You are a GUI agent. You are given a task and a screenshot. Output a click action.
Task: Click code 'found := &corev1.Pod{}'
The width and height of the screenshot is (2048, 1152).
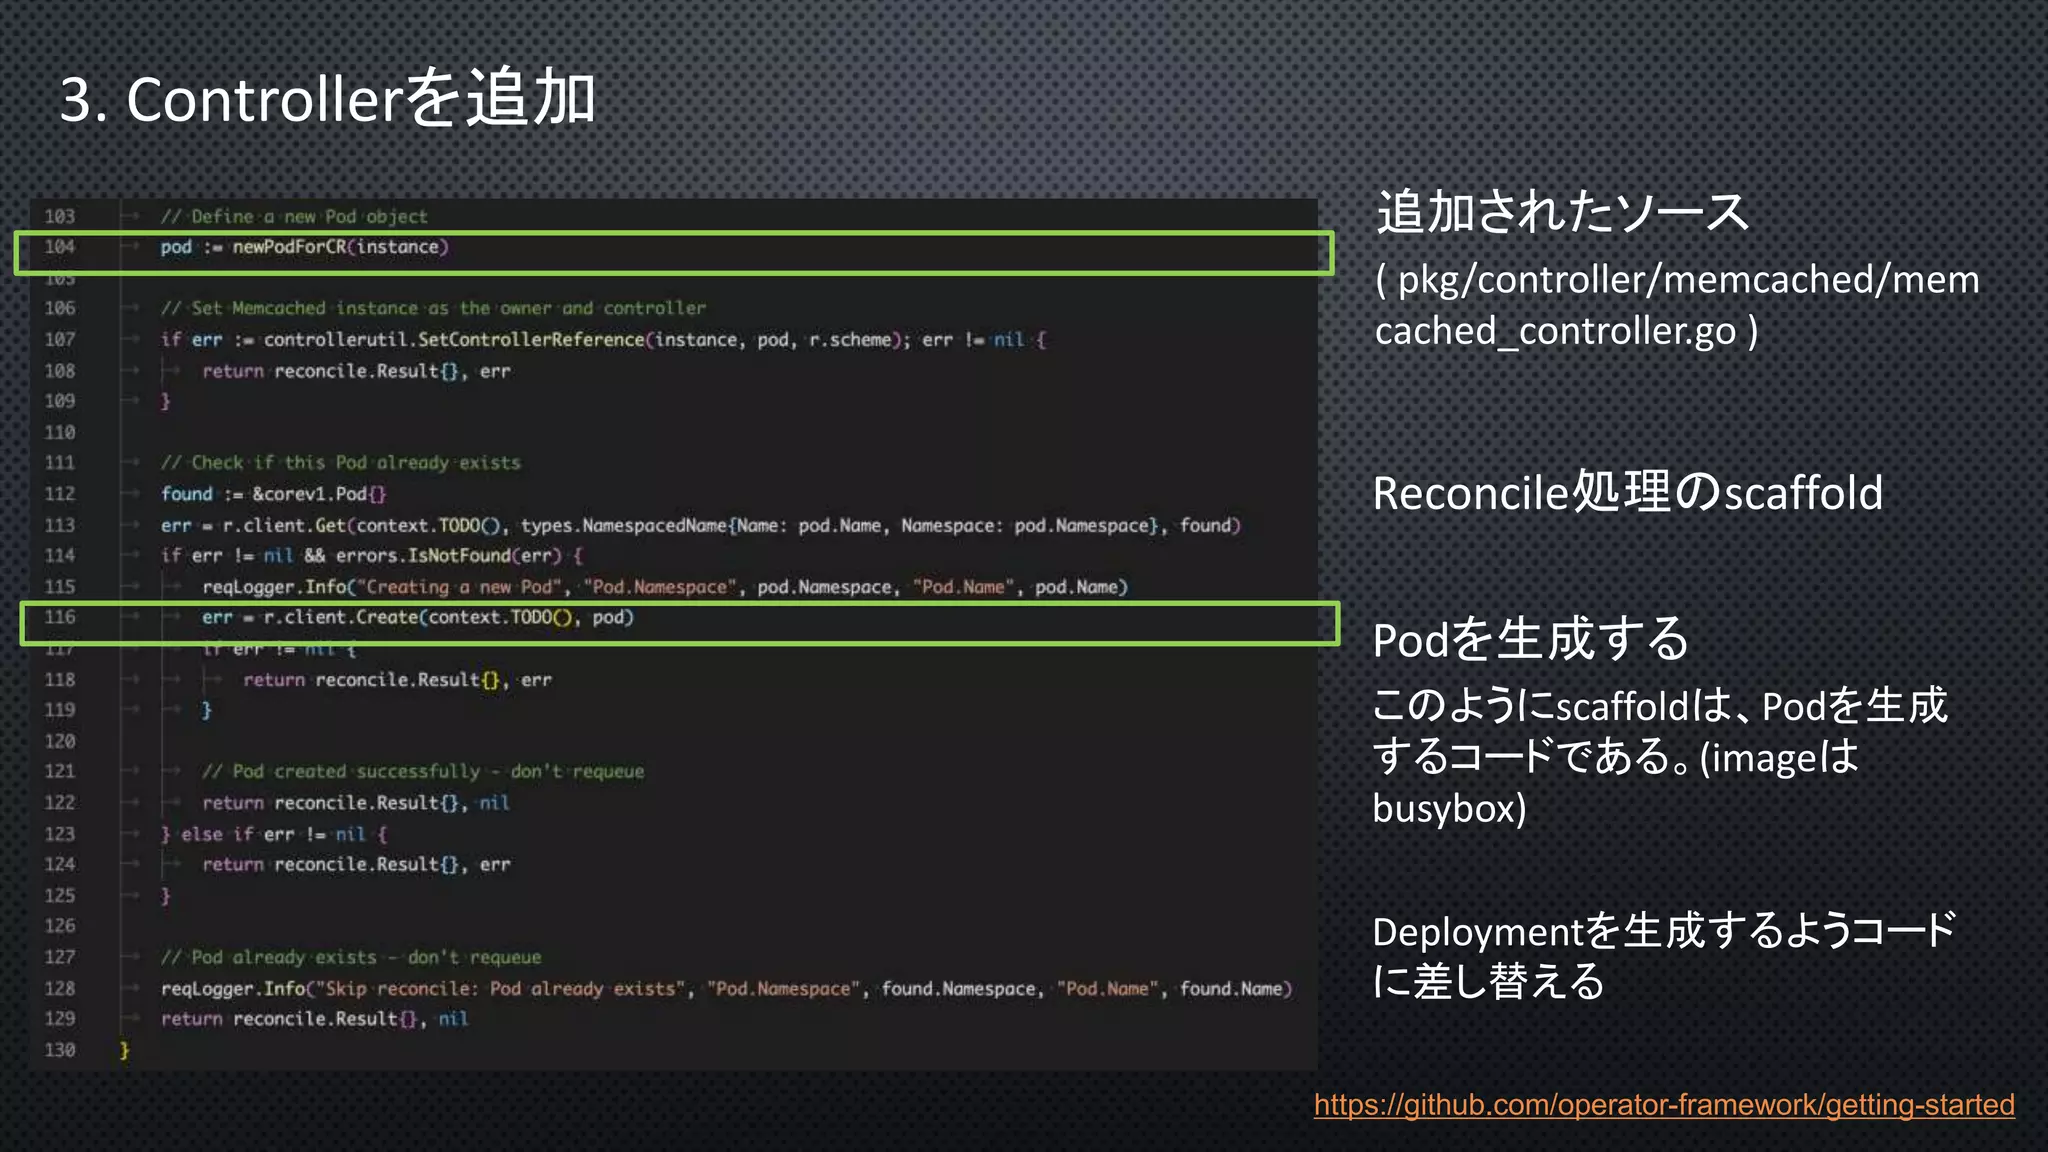coord(273,494)
